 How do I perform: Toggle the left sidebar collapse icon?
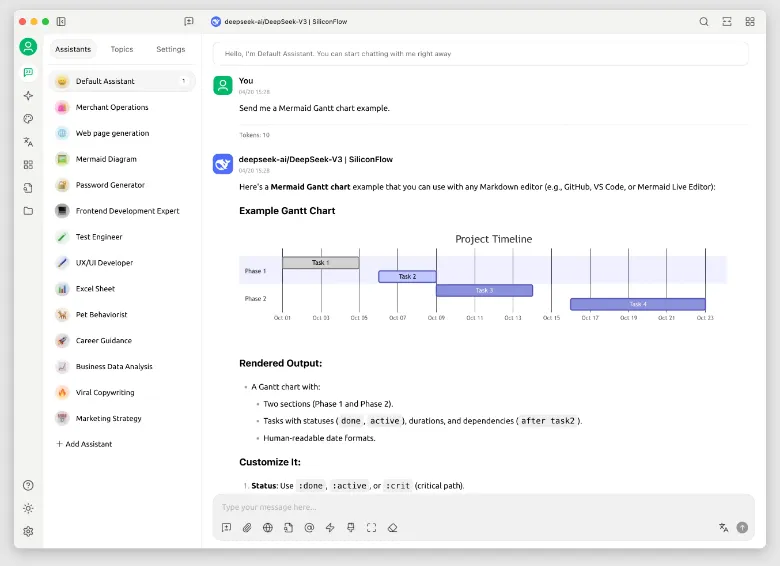pos(62,21)
